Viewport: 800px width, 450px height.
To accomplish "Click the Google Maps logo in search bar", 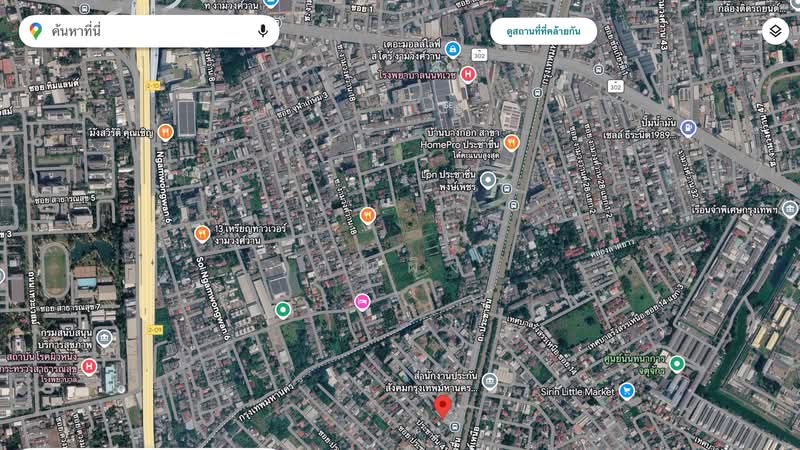I will click(x=36, y=31).
